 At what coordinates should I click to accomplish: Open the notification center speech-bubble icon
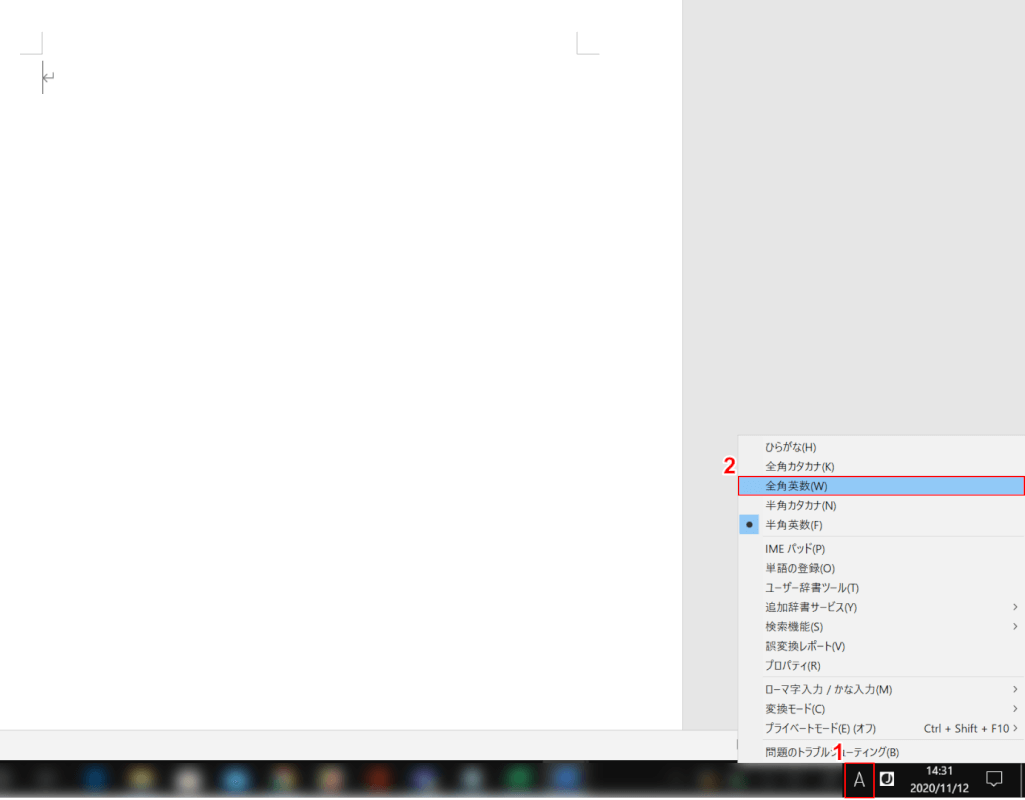click(x=994, y=779)
